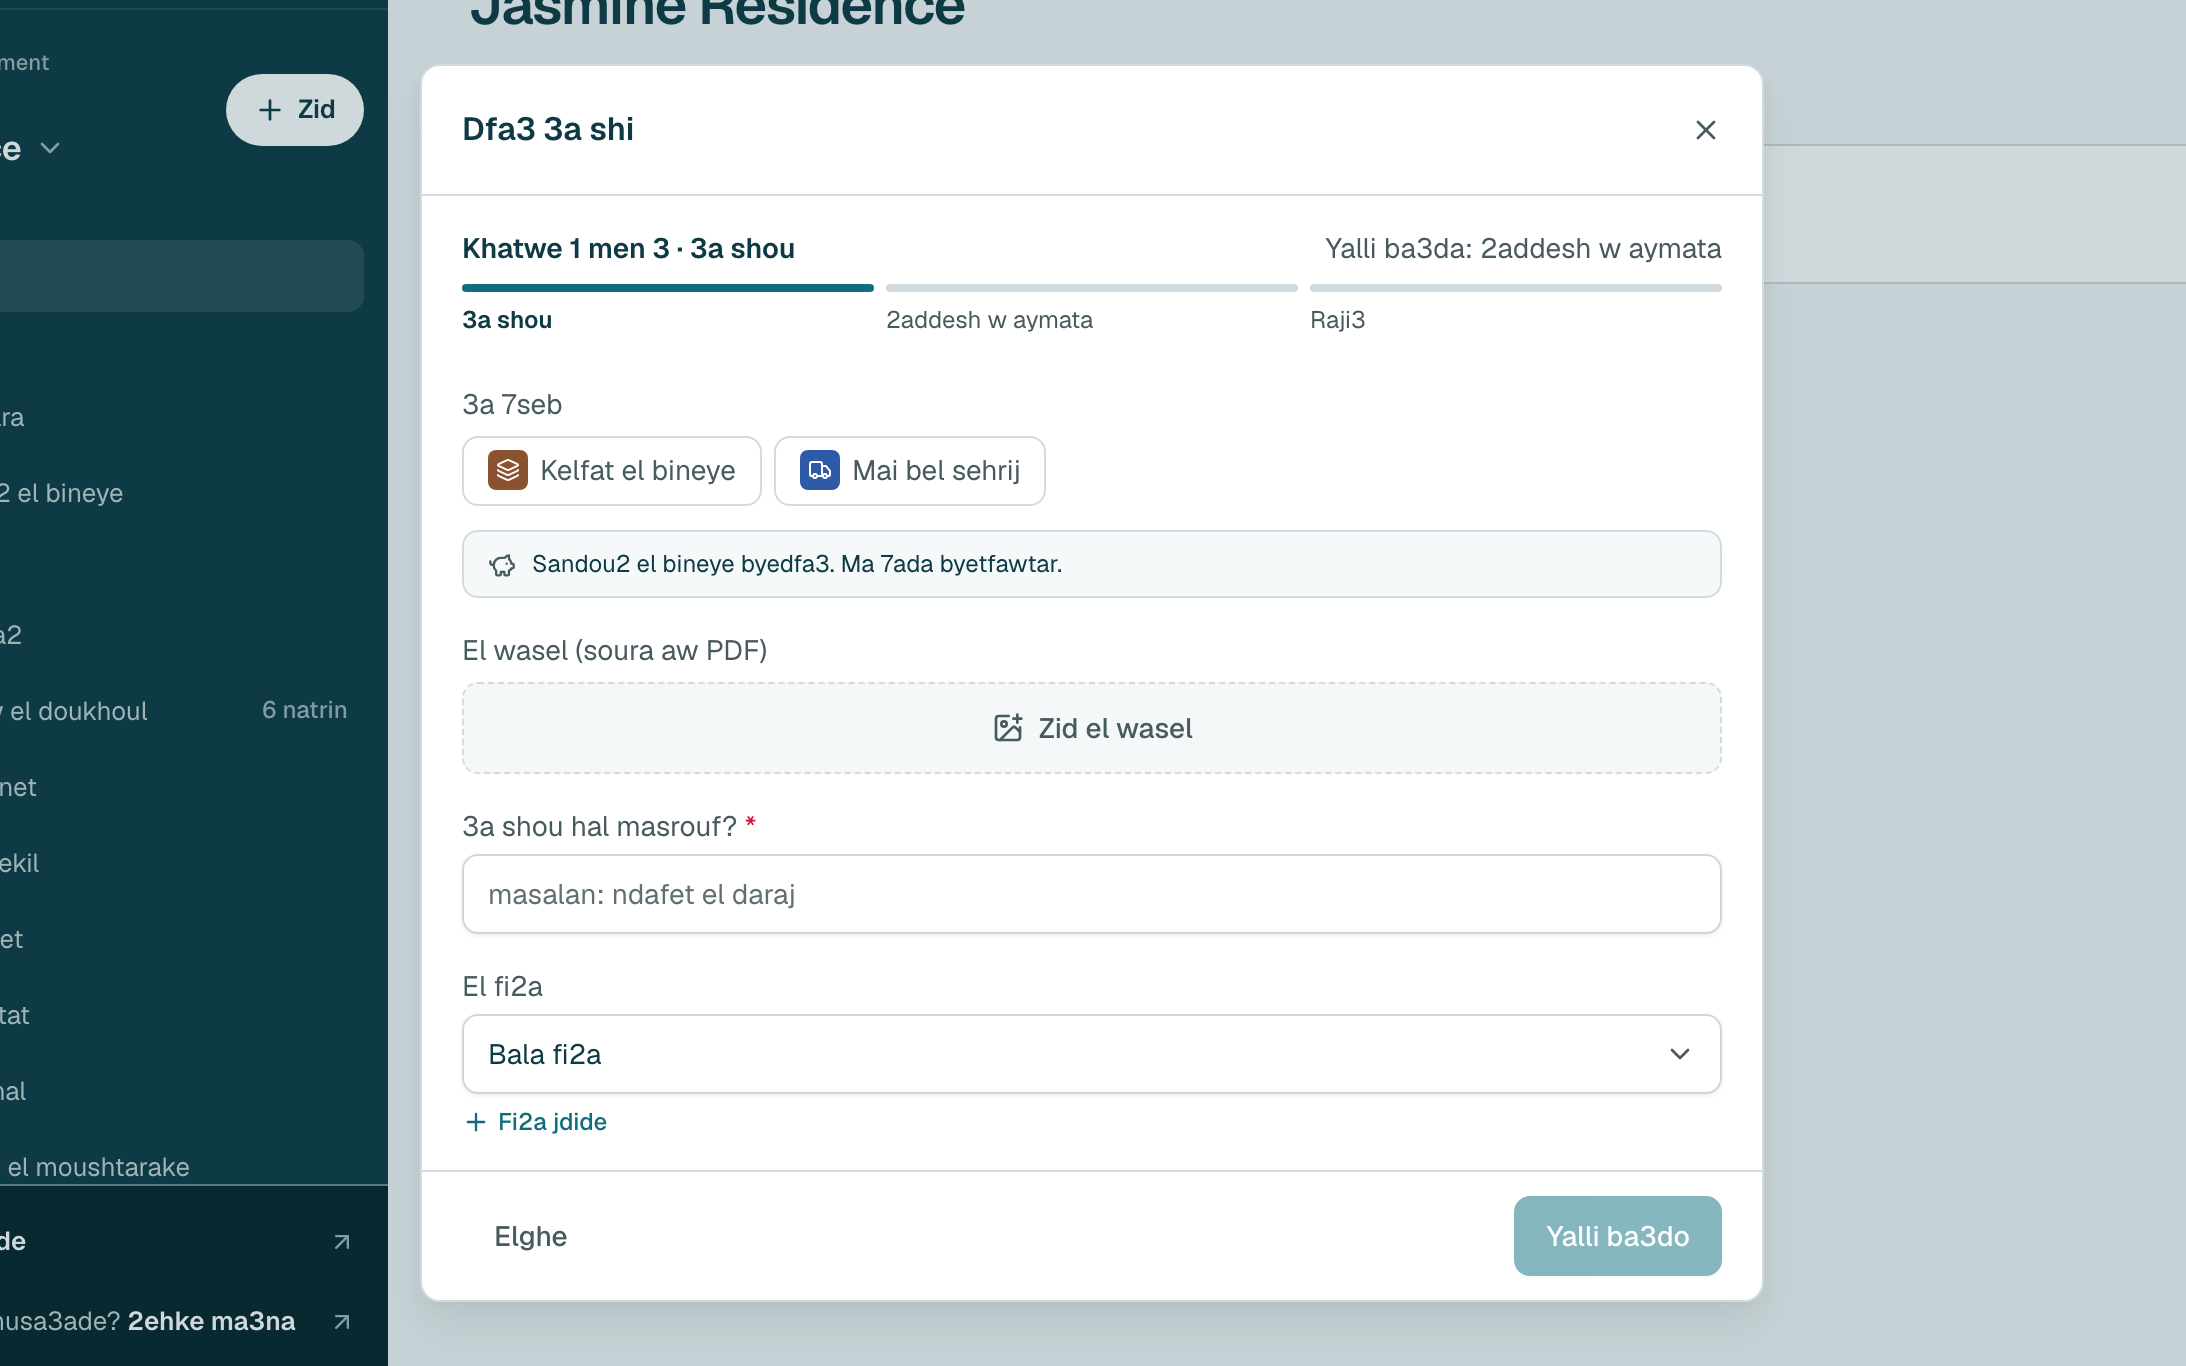Image resolution: width=2186 pixels, height=1366 pixels.
Task: Click the brown Kelfat el bineye layers icon
Action: [508, 470]
